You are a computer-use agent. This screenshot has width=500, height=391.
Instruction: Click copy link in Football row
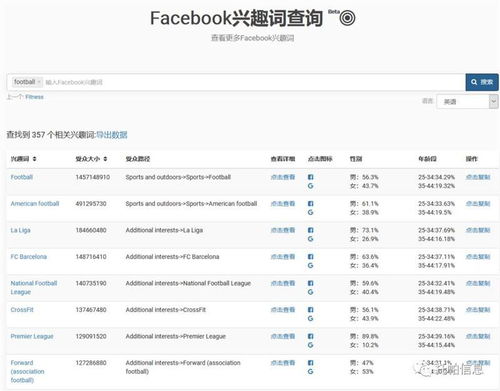pyautogui.click(x=478, y=177)
